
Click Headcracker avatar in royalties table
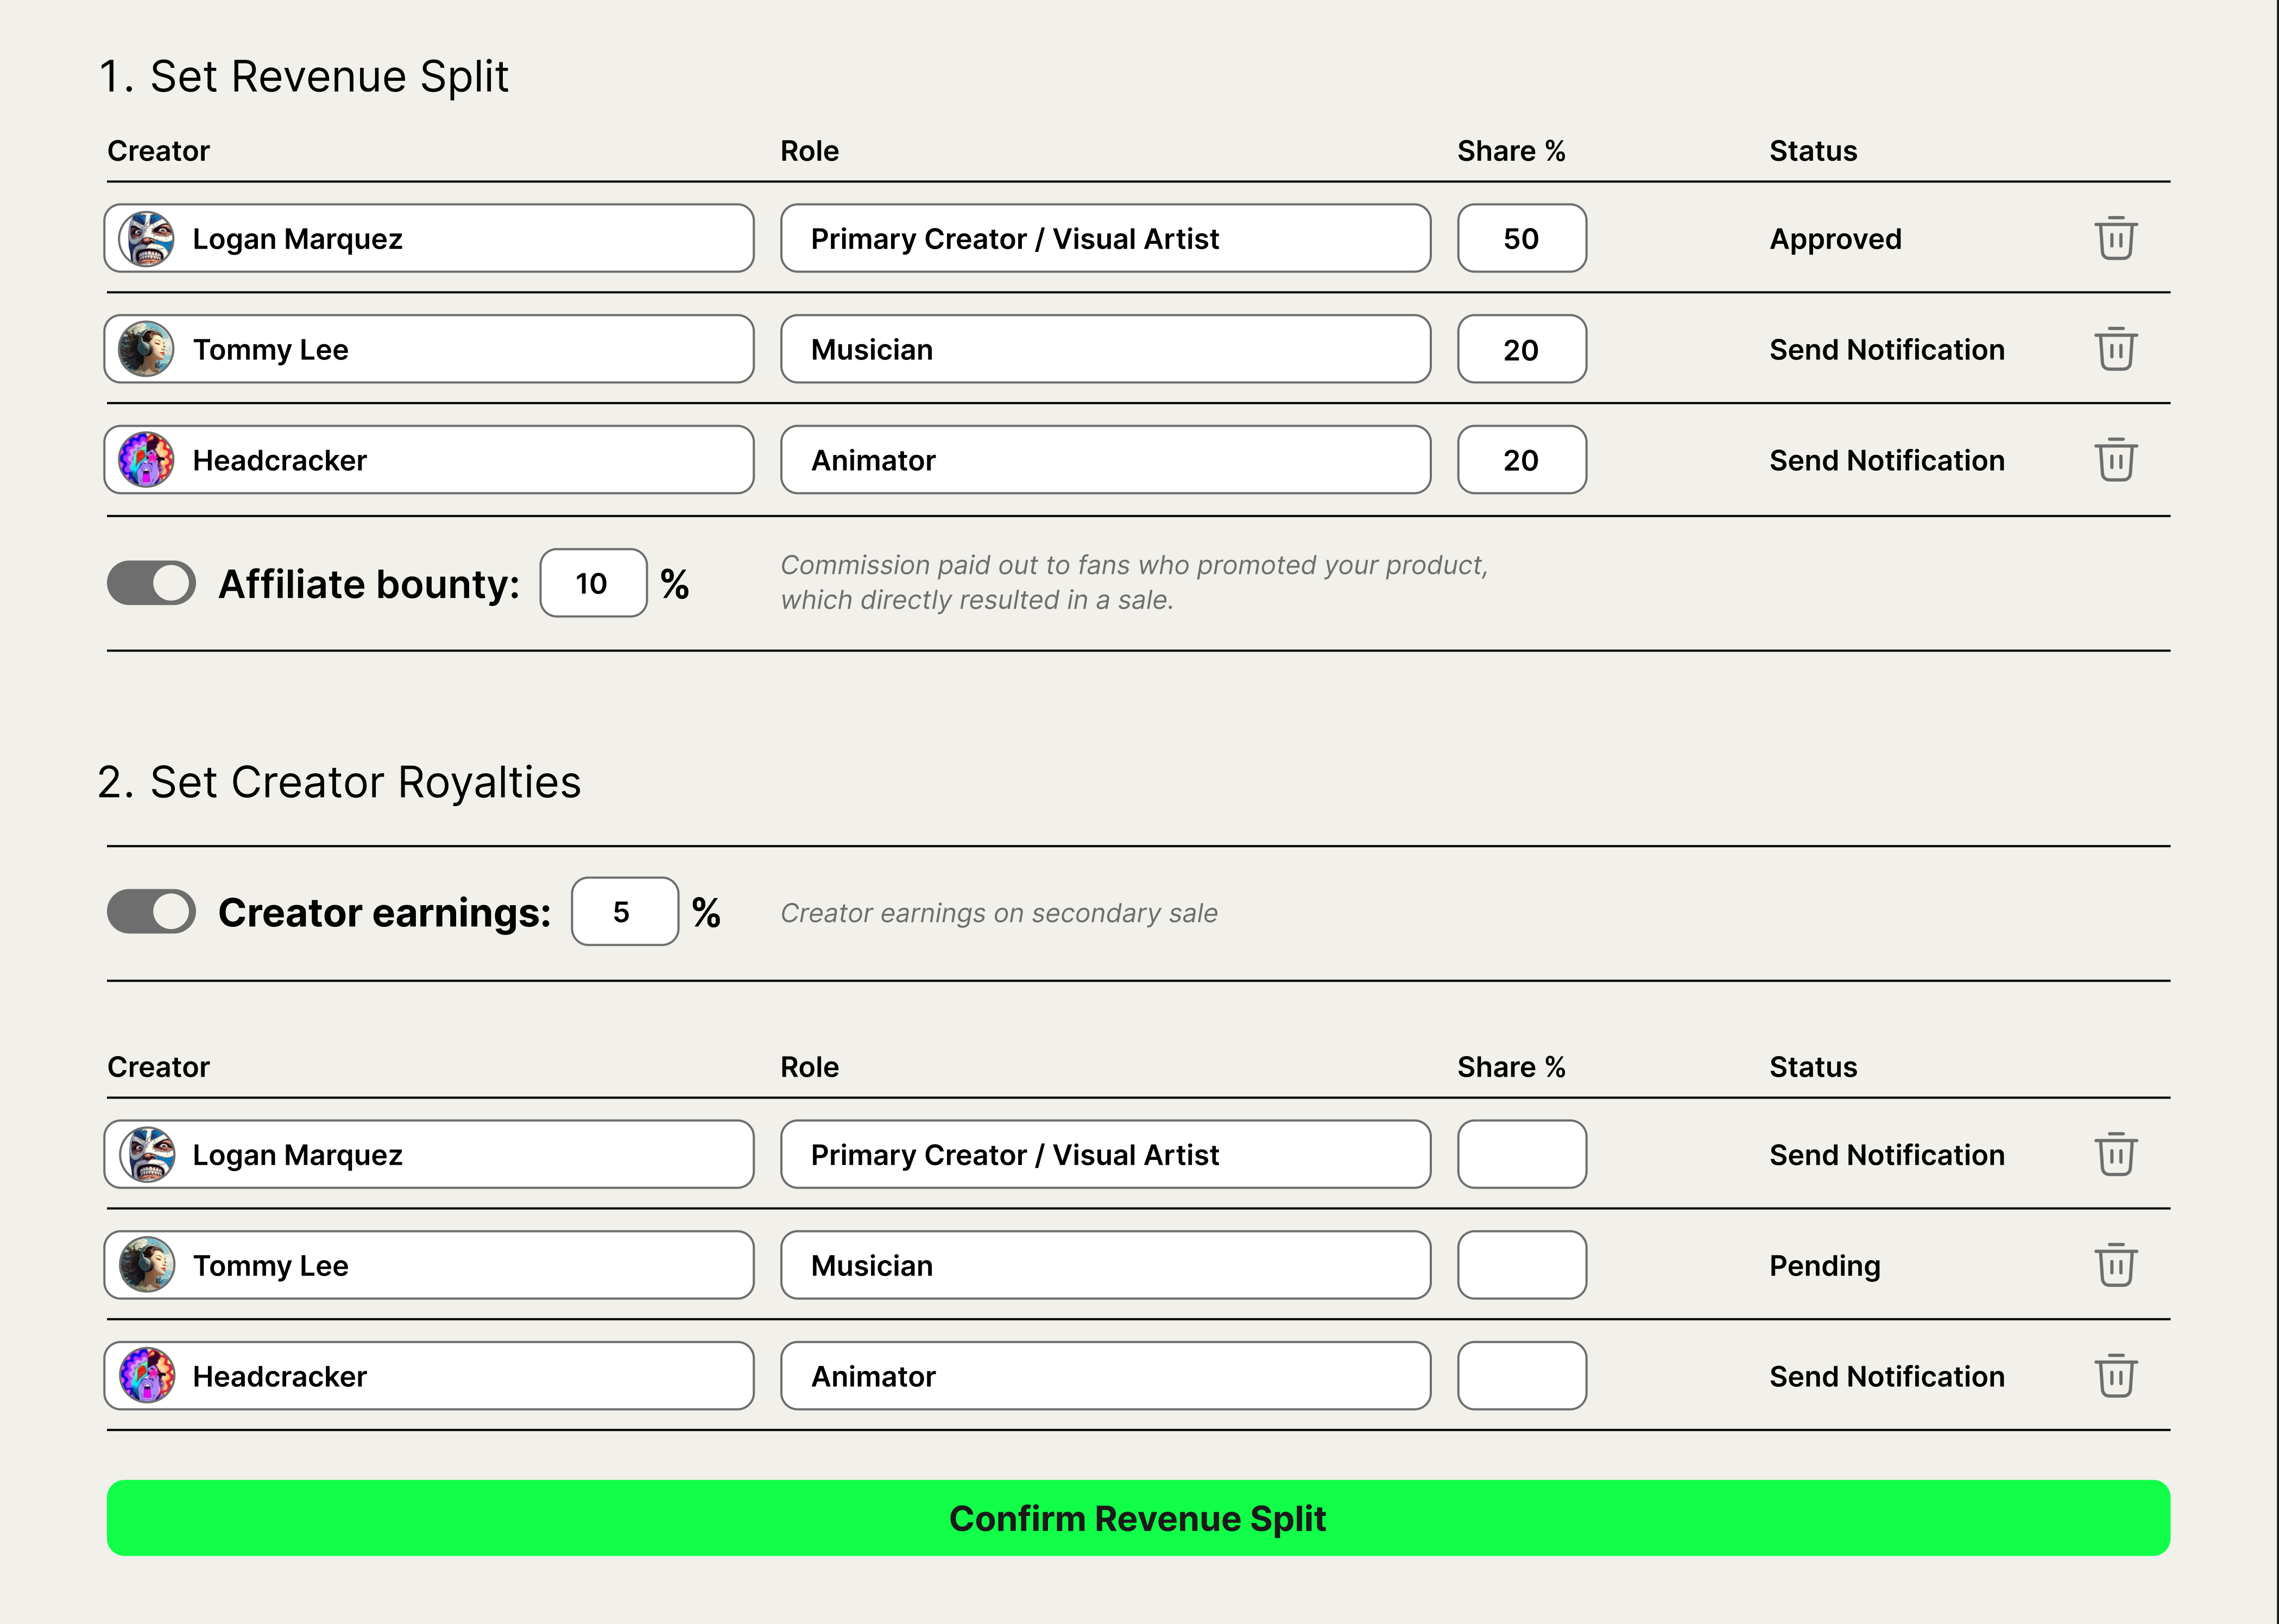[x=147, y=1376]
